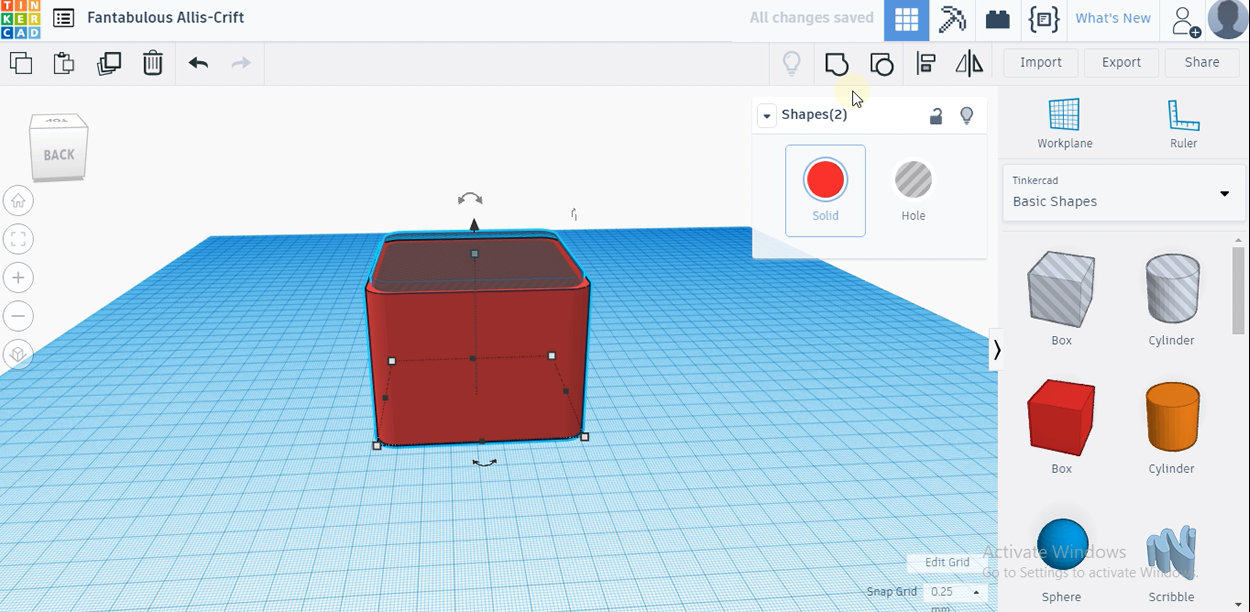Open Blocks pickaxe mode

(x=952, y=19)
